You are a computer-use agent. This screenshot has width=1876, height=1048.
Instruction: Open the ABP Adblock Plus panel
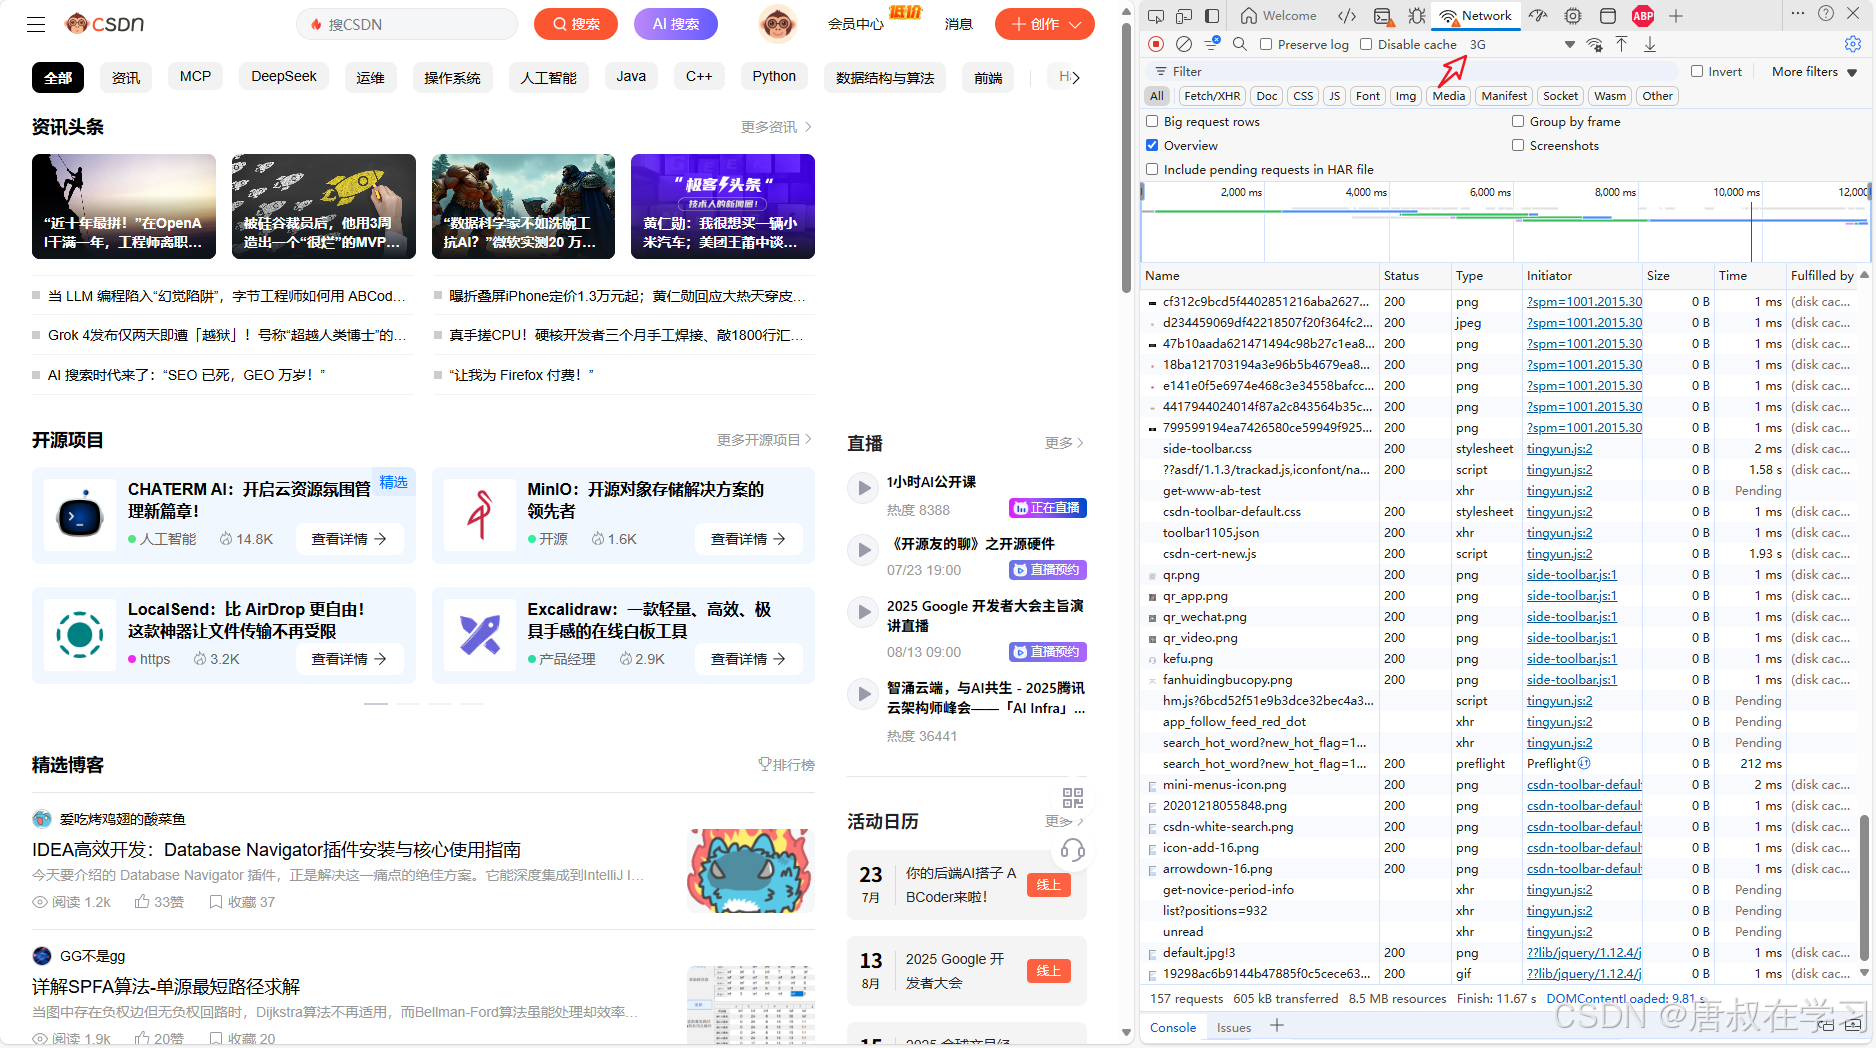click(1643, 16)
